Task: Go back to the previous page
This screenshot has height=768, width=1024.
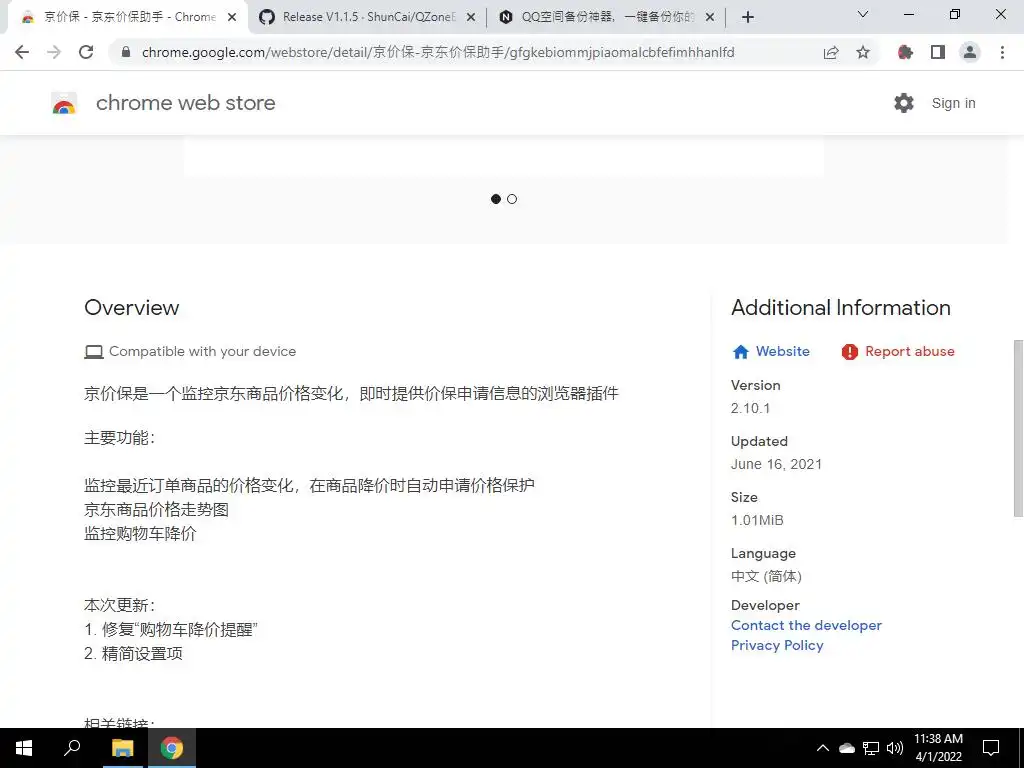Action: 22,52
